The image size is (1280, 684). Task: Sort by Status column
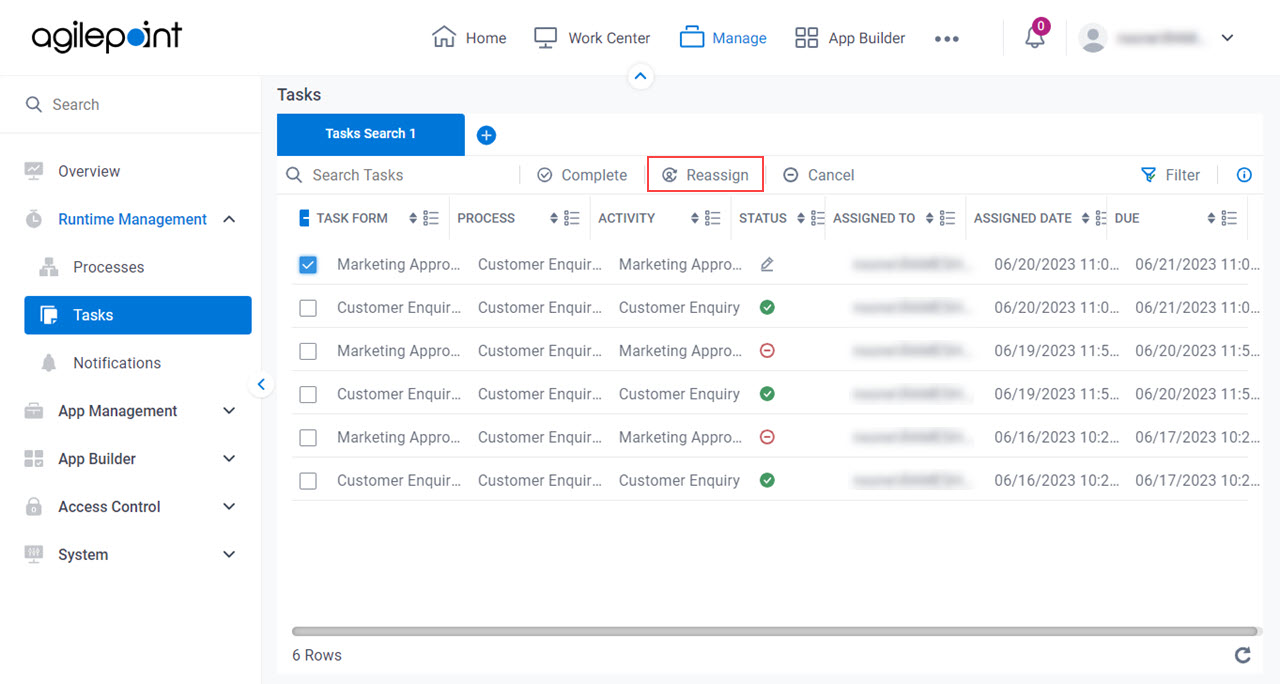click(x=801, y=218)
